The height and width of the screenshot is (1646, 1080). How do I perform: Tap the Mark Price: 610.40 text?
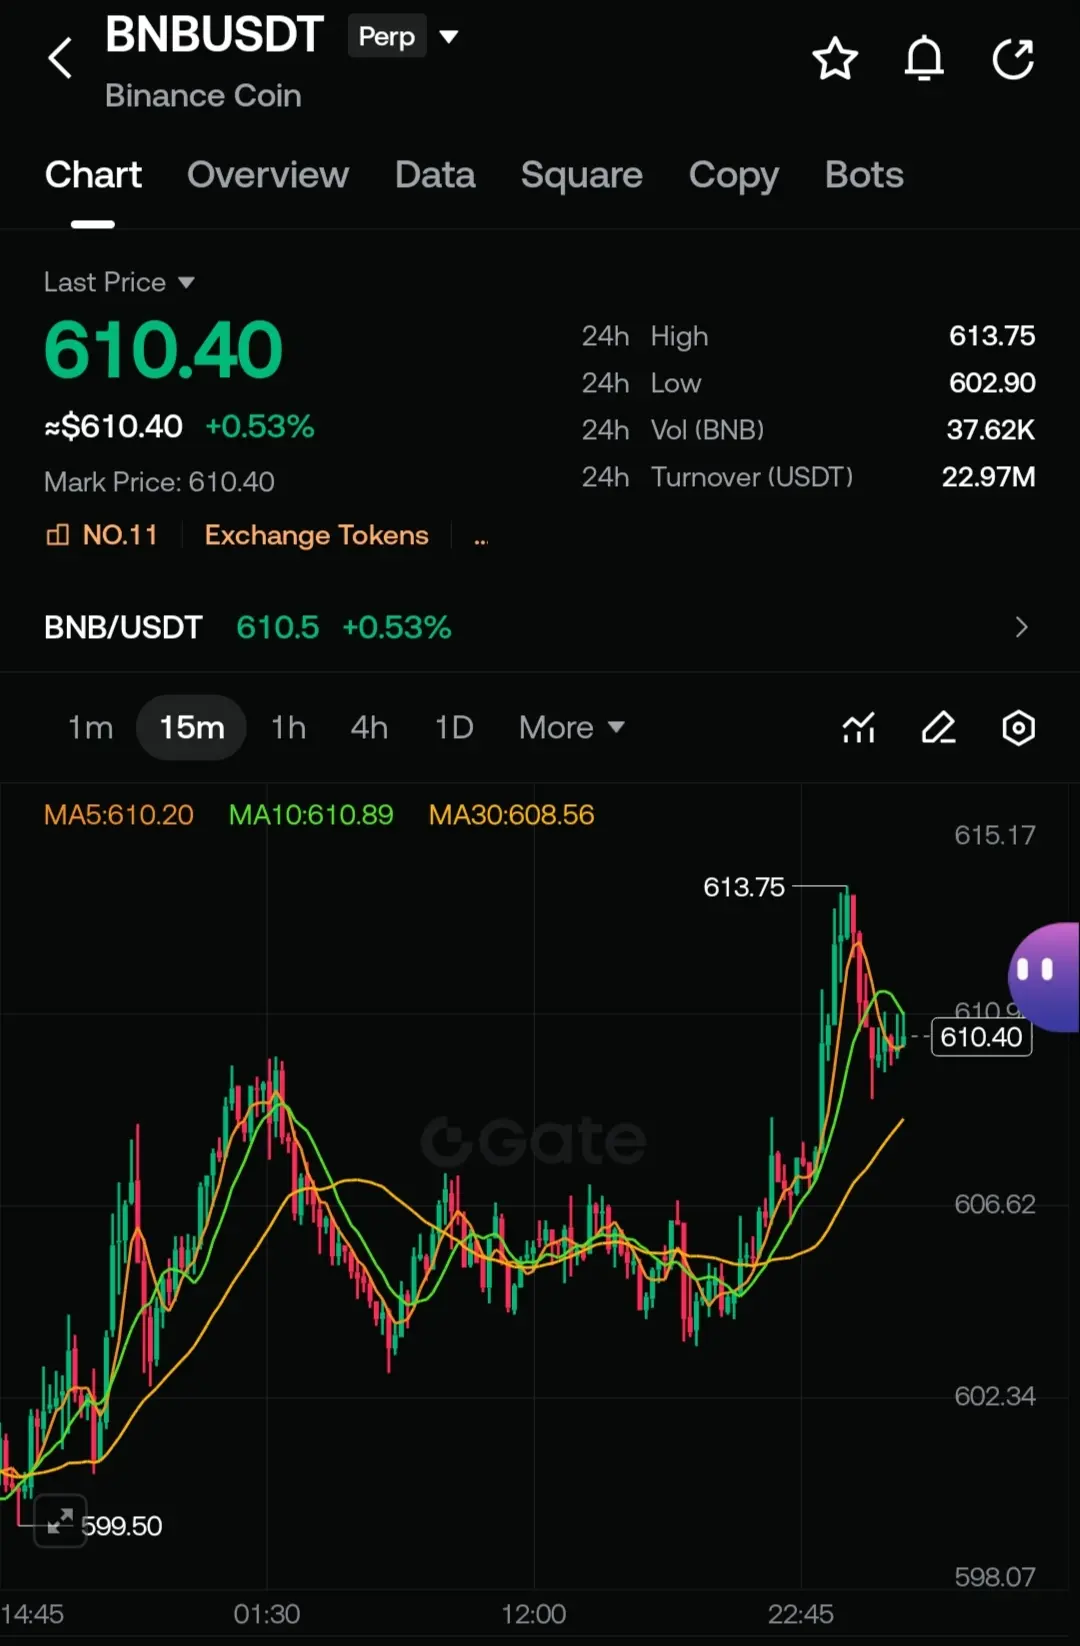coord(159,482)
